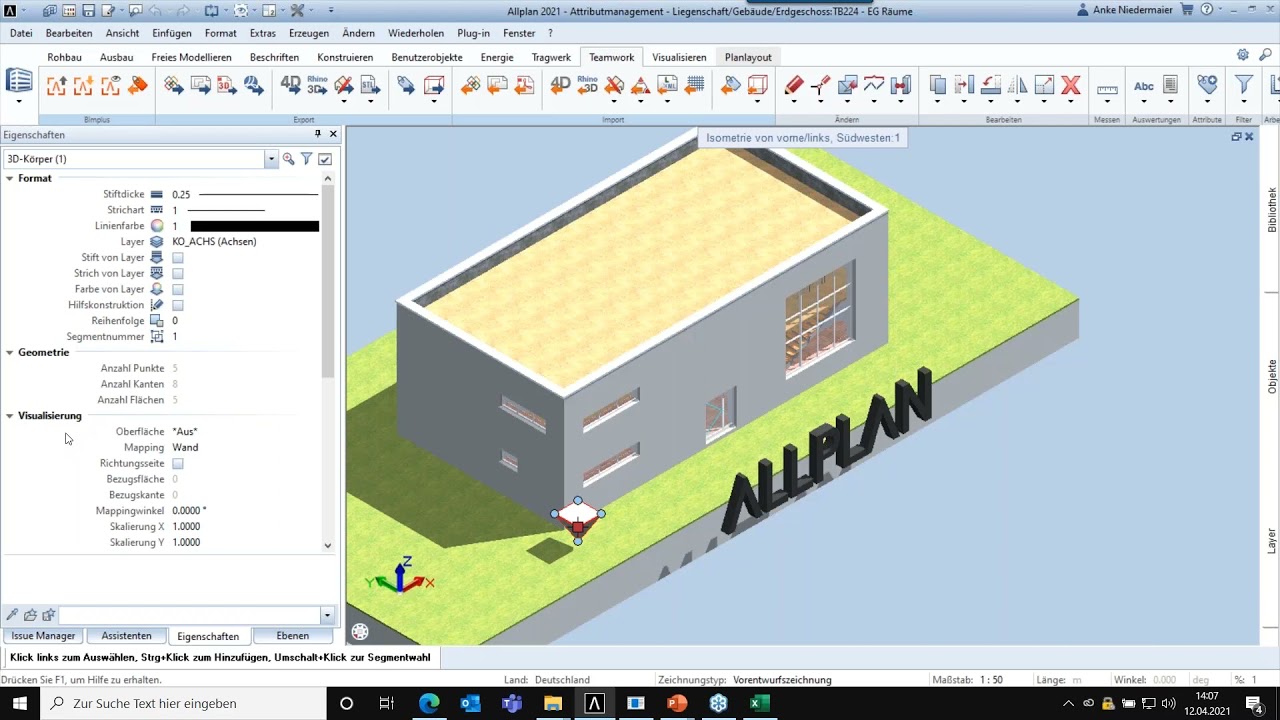Open the Ansicht menu

pyautogui.click(x=123, y=33)
